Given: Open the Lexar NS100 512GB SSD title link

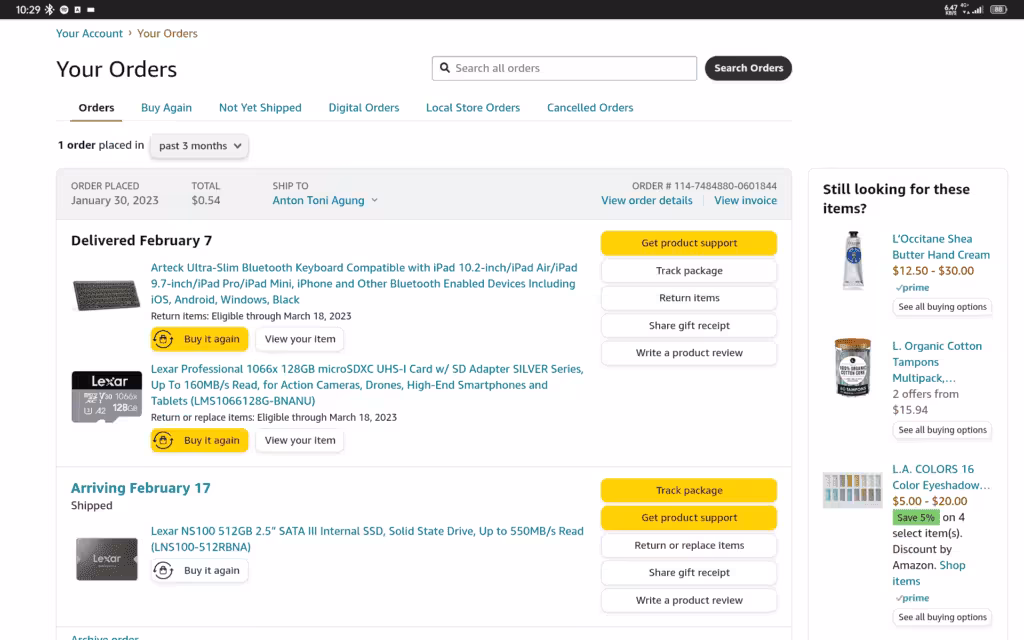Looking at the screenshot, I should [367, 539].
